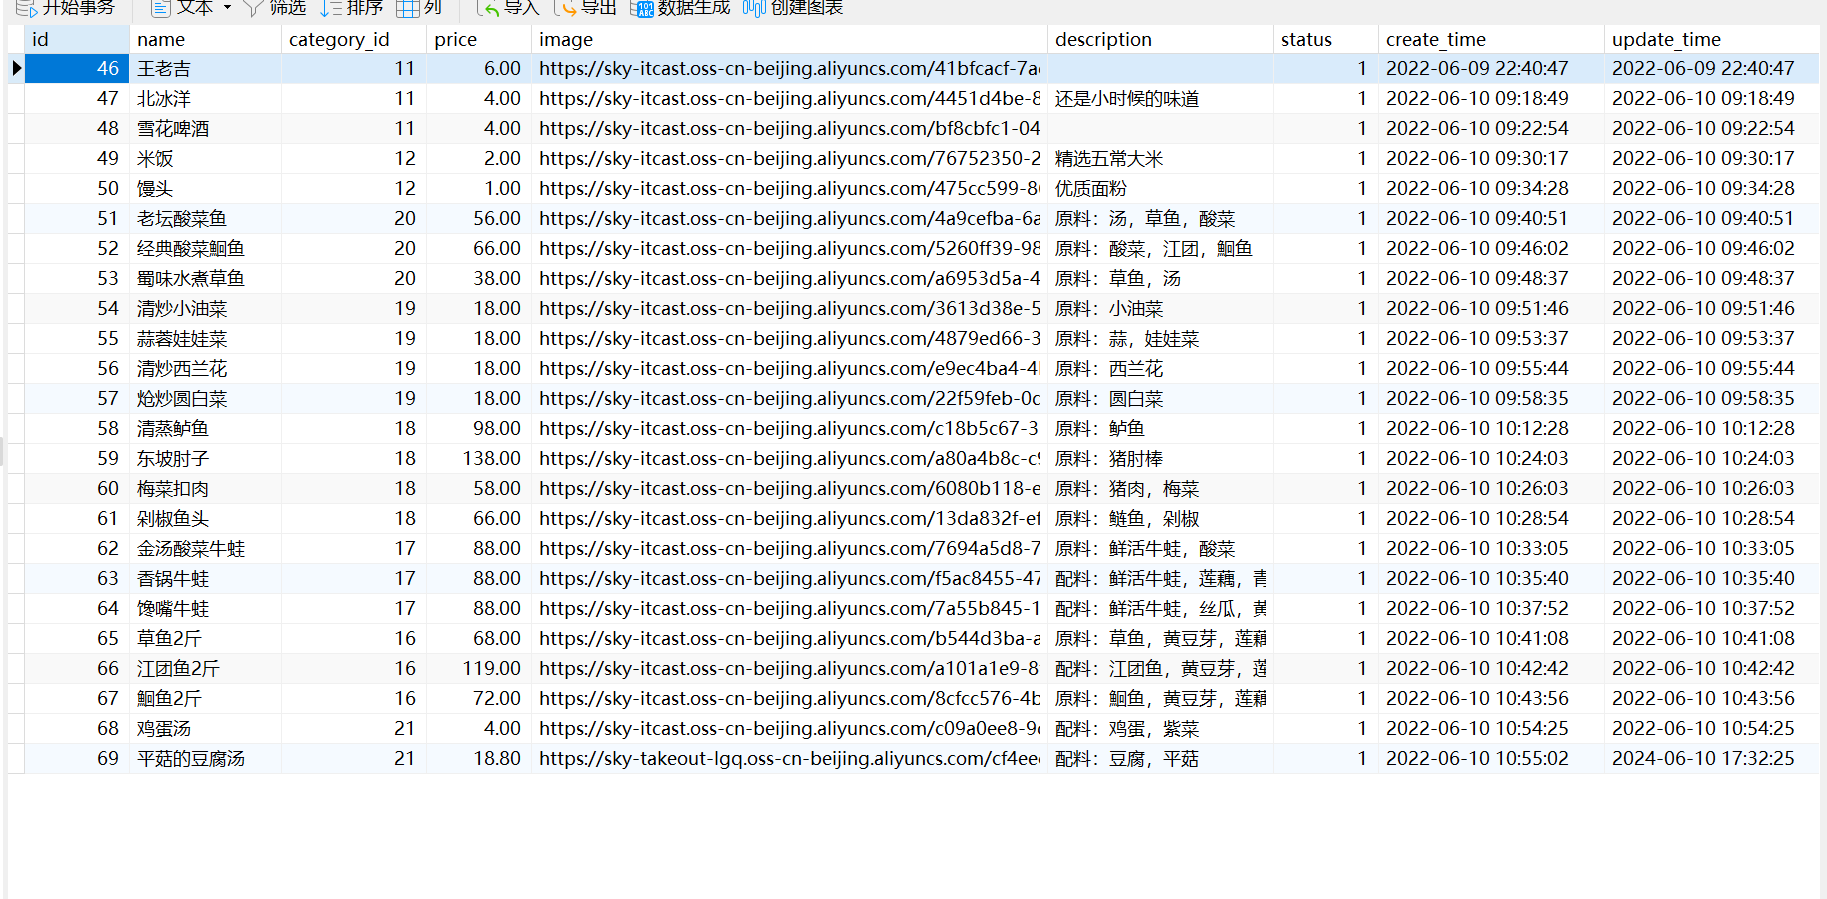This screenshot has width=1827, height=899.
Task: Select the name cell 香锅牛蛙
Action: (x=205, y=578)
